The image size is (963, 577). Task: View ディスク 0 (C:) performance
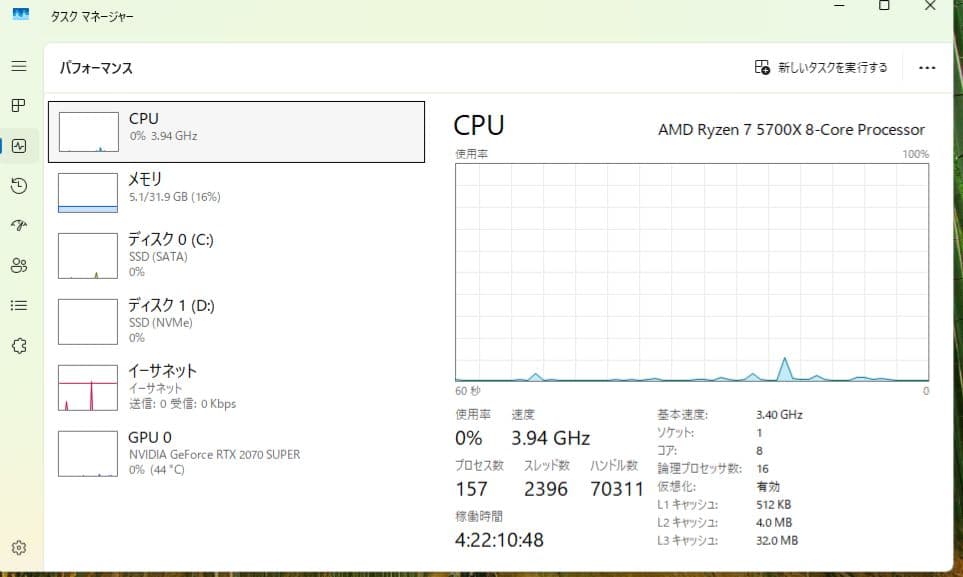click(x=237, y=255)
